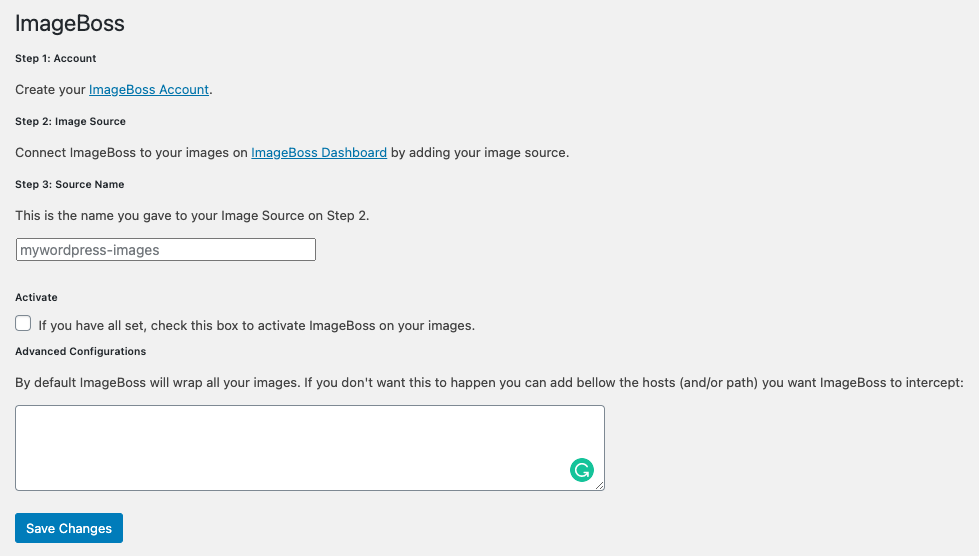Click the 'Create your' text before the account link
Screen dimensions: 979x556
pos(50,90)
